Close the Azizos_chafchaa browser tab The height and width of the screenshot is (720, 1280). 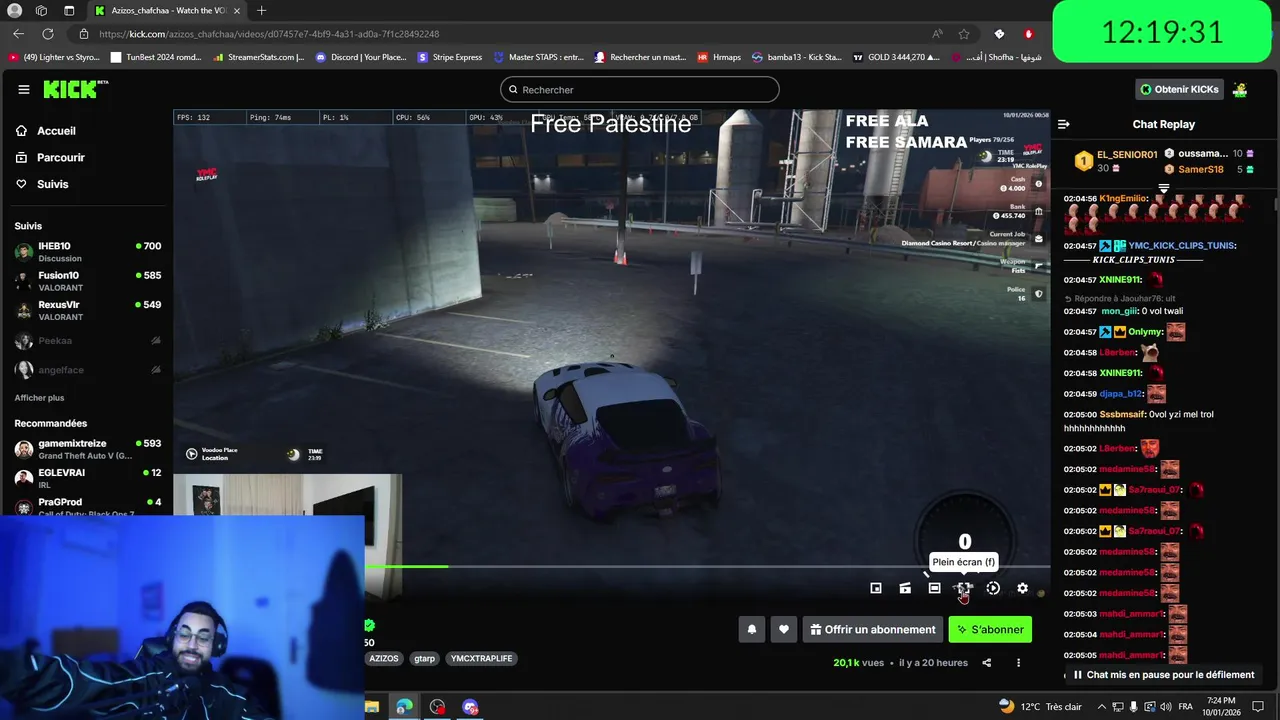tap(236, 10)
